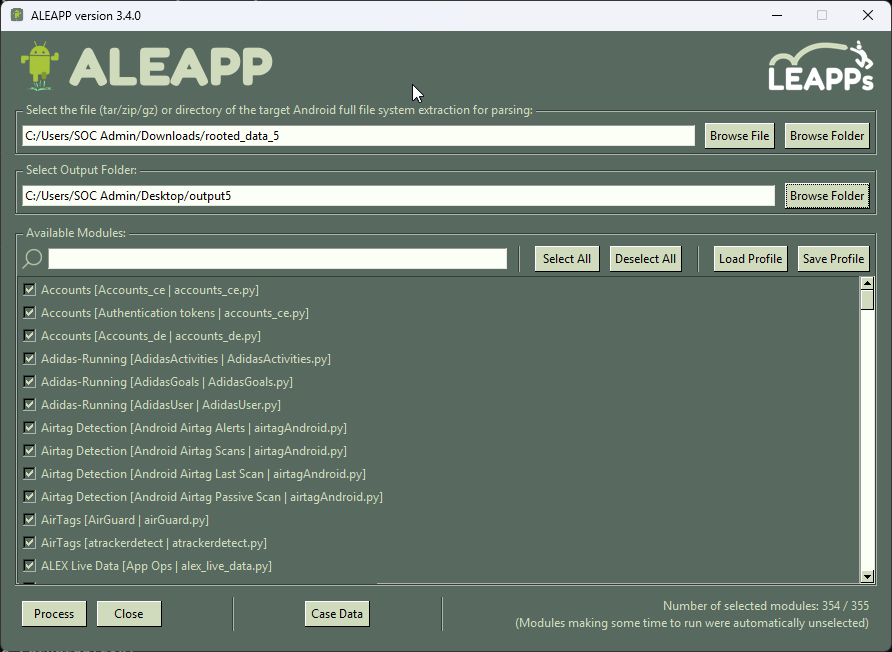Load a saved module profile

coord(750,258)
